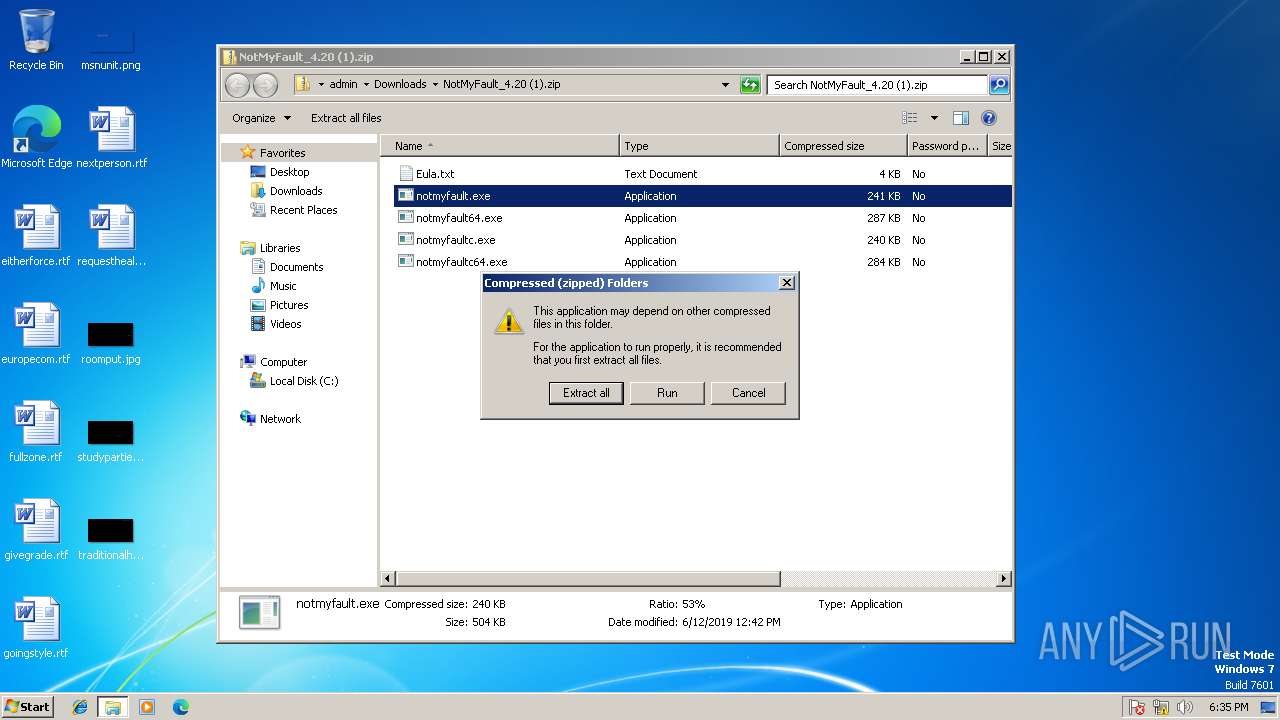The height and width of the screenshot is (720, 1280).
Task: Select fullzone.rtf on desktop
Action: pos(36,432)
